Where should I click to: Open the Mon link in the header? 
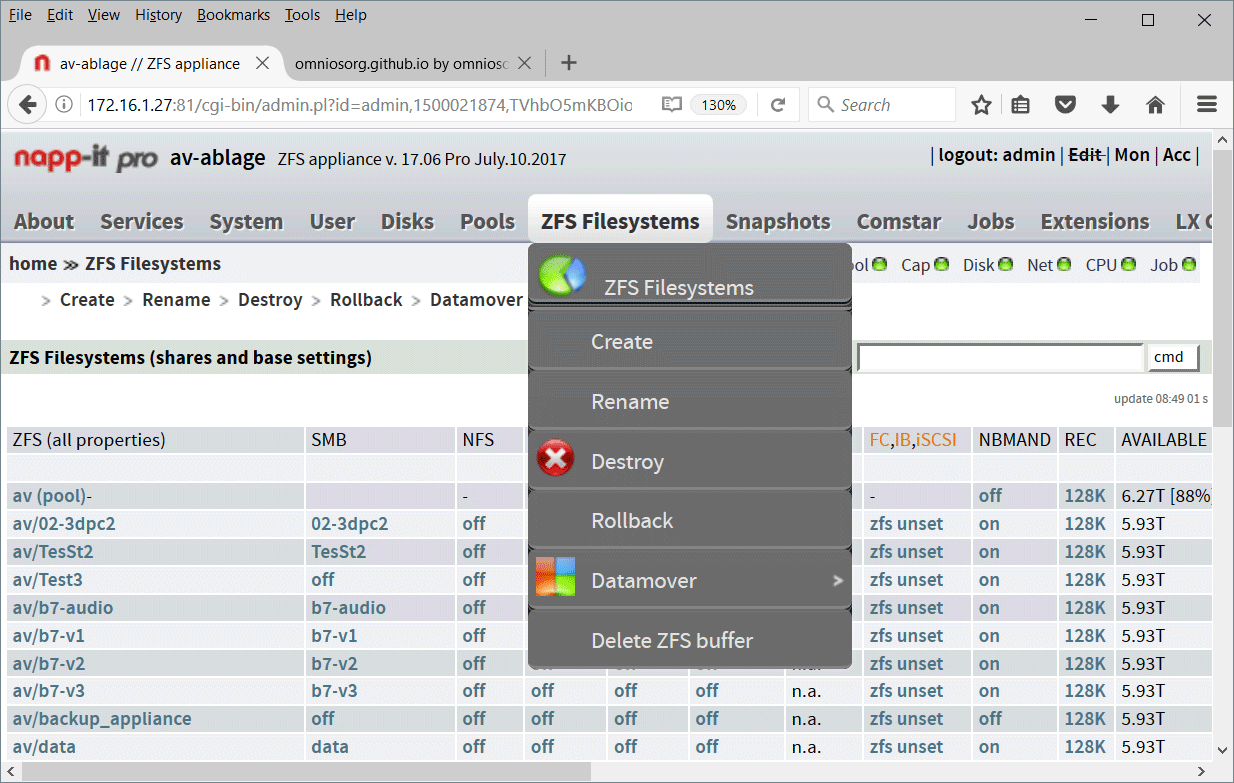pyautogui.click(x=1132, y=155)
